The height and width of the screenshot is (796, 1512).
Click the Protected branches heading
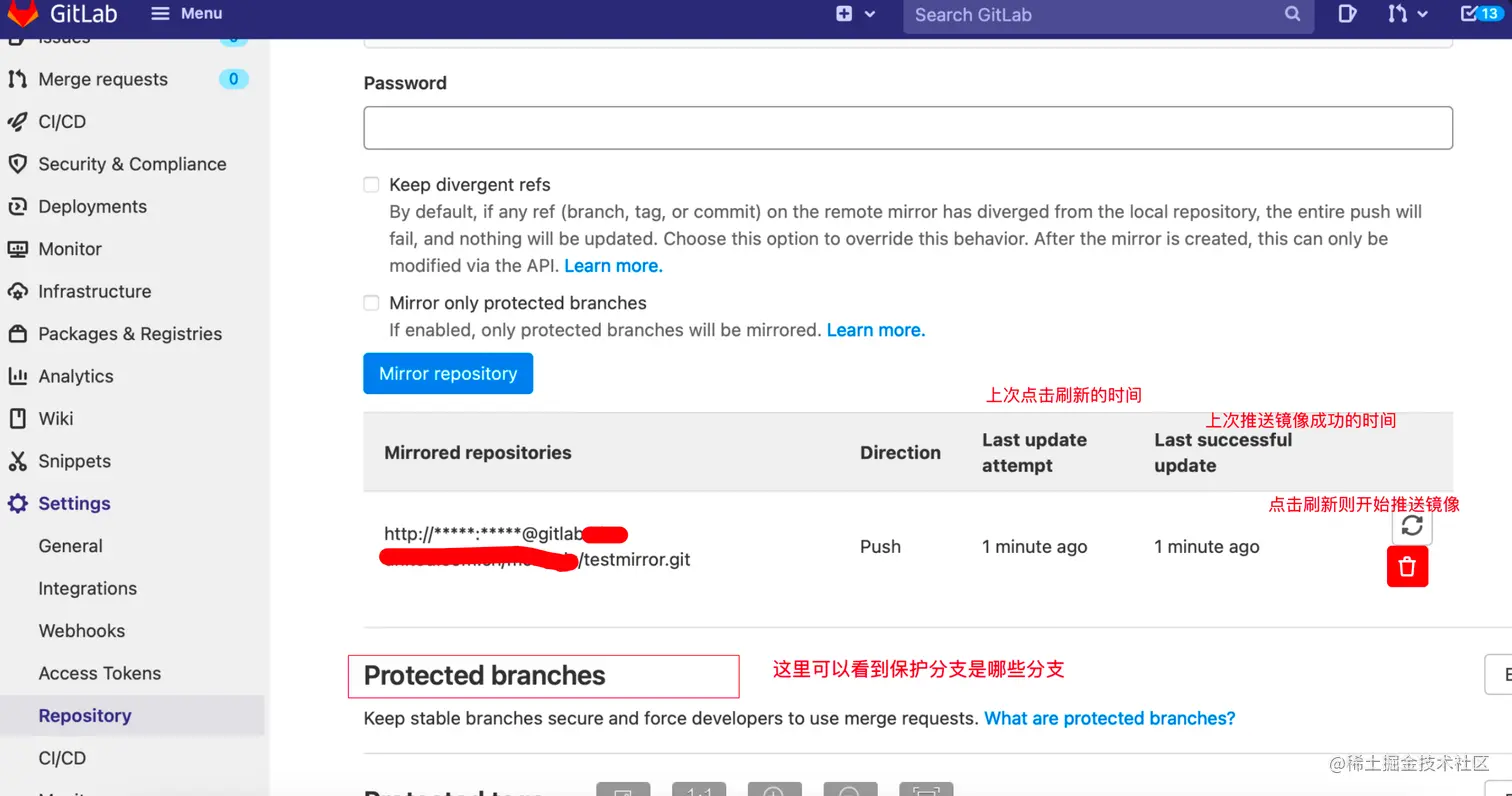click(485, 676)
